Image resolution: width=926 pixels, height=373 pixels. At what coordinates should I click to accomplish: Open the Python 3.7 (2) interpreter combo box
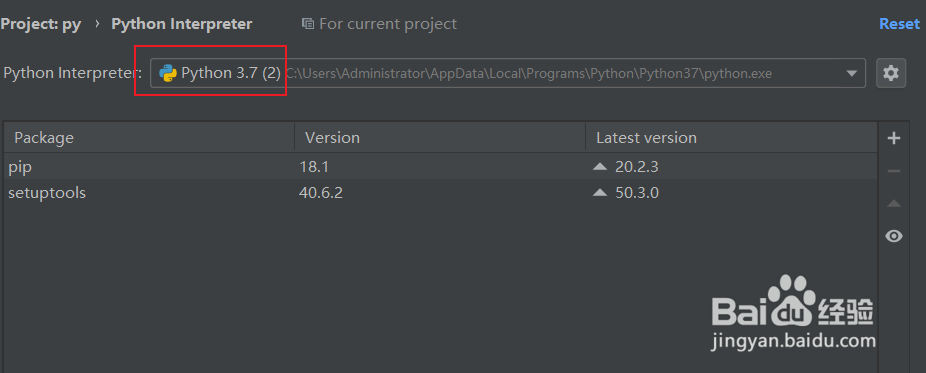pyautogui.click(x=508, y=73)
